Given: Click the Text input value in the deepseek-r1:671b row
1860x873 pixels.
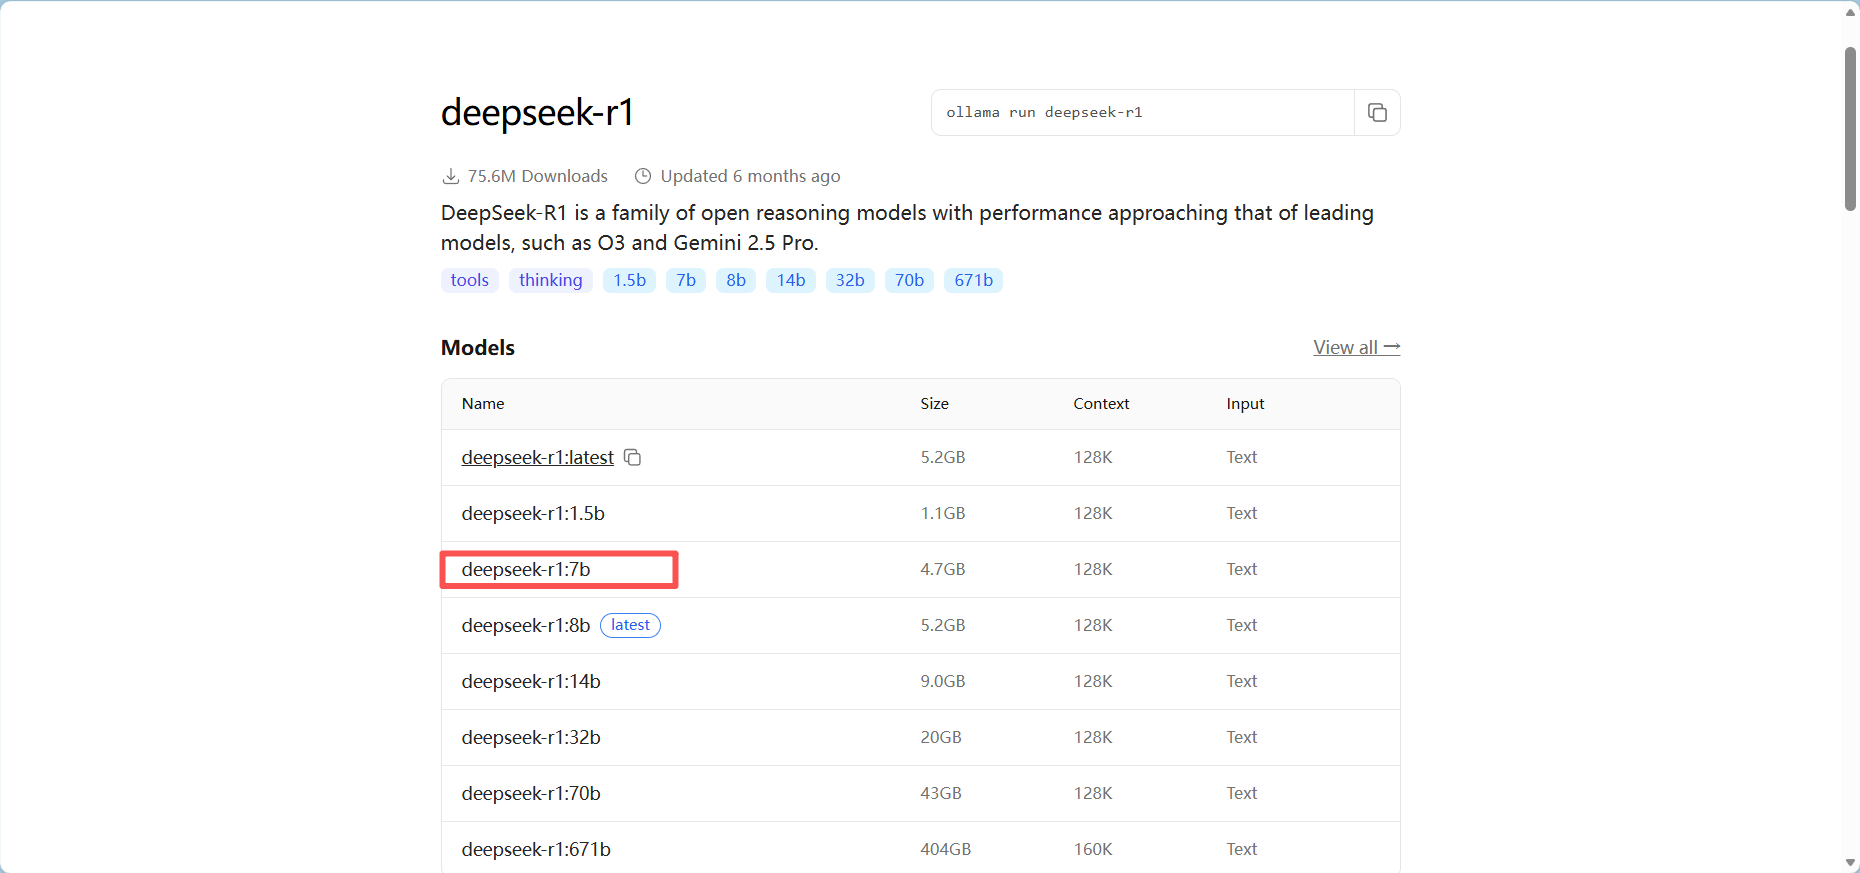Looking at the screenshot, I should point(1242,849).
